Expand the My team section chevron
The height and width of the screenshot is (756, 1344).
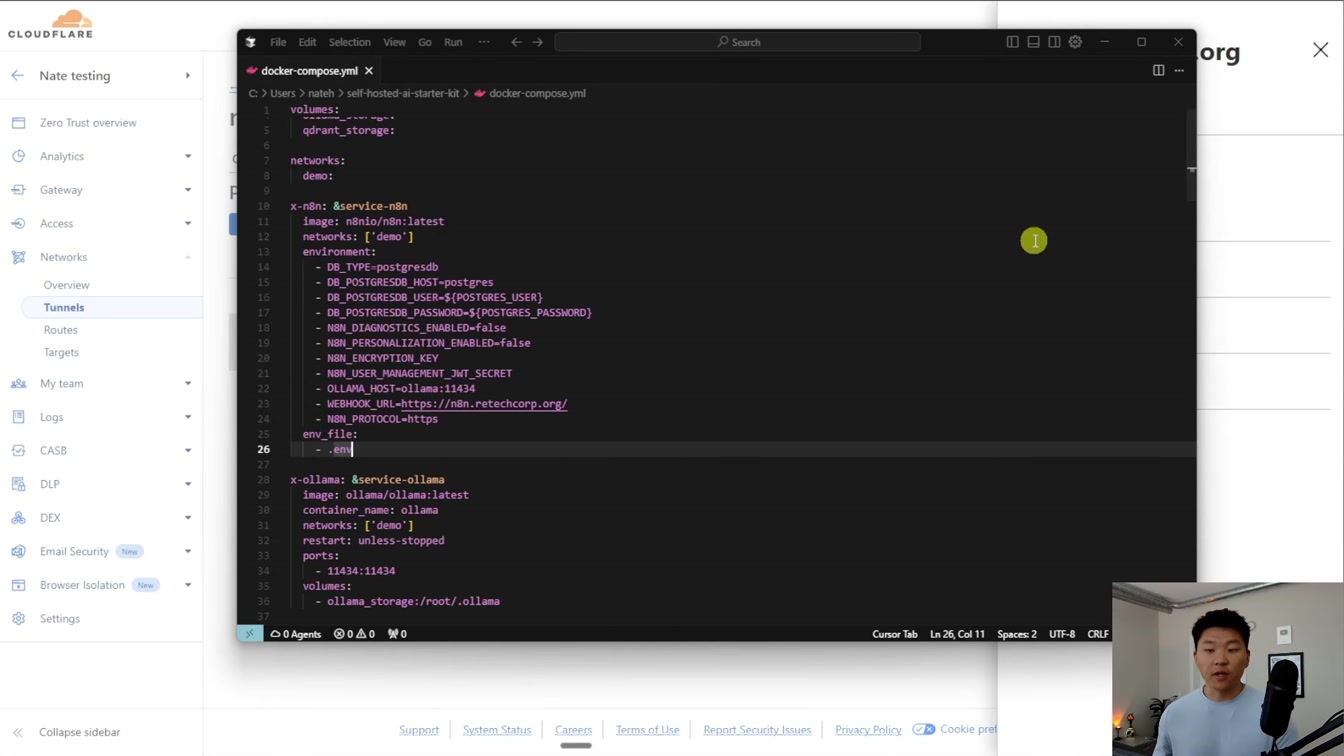(x=187, y=384)
